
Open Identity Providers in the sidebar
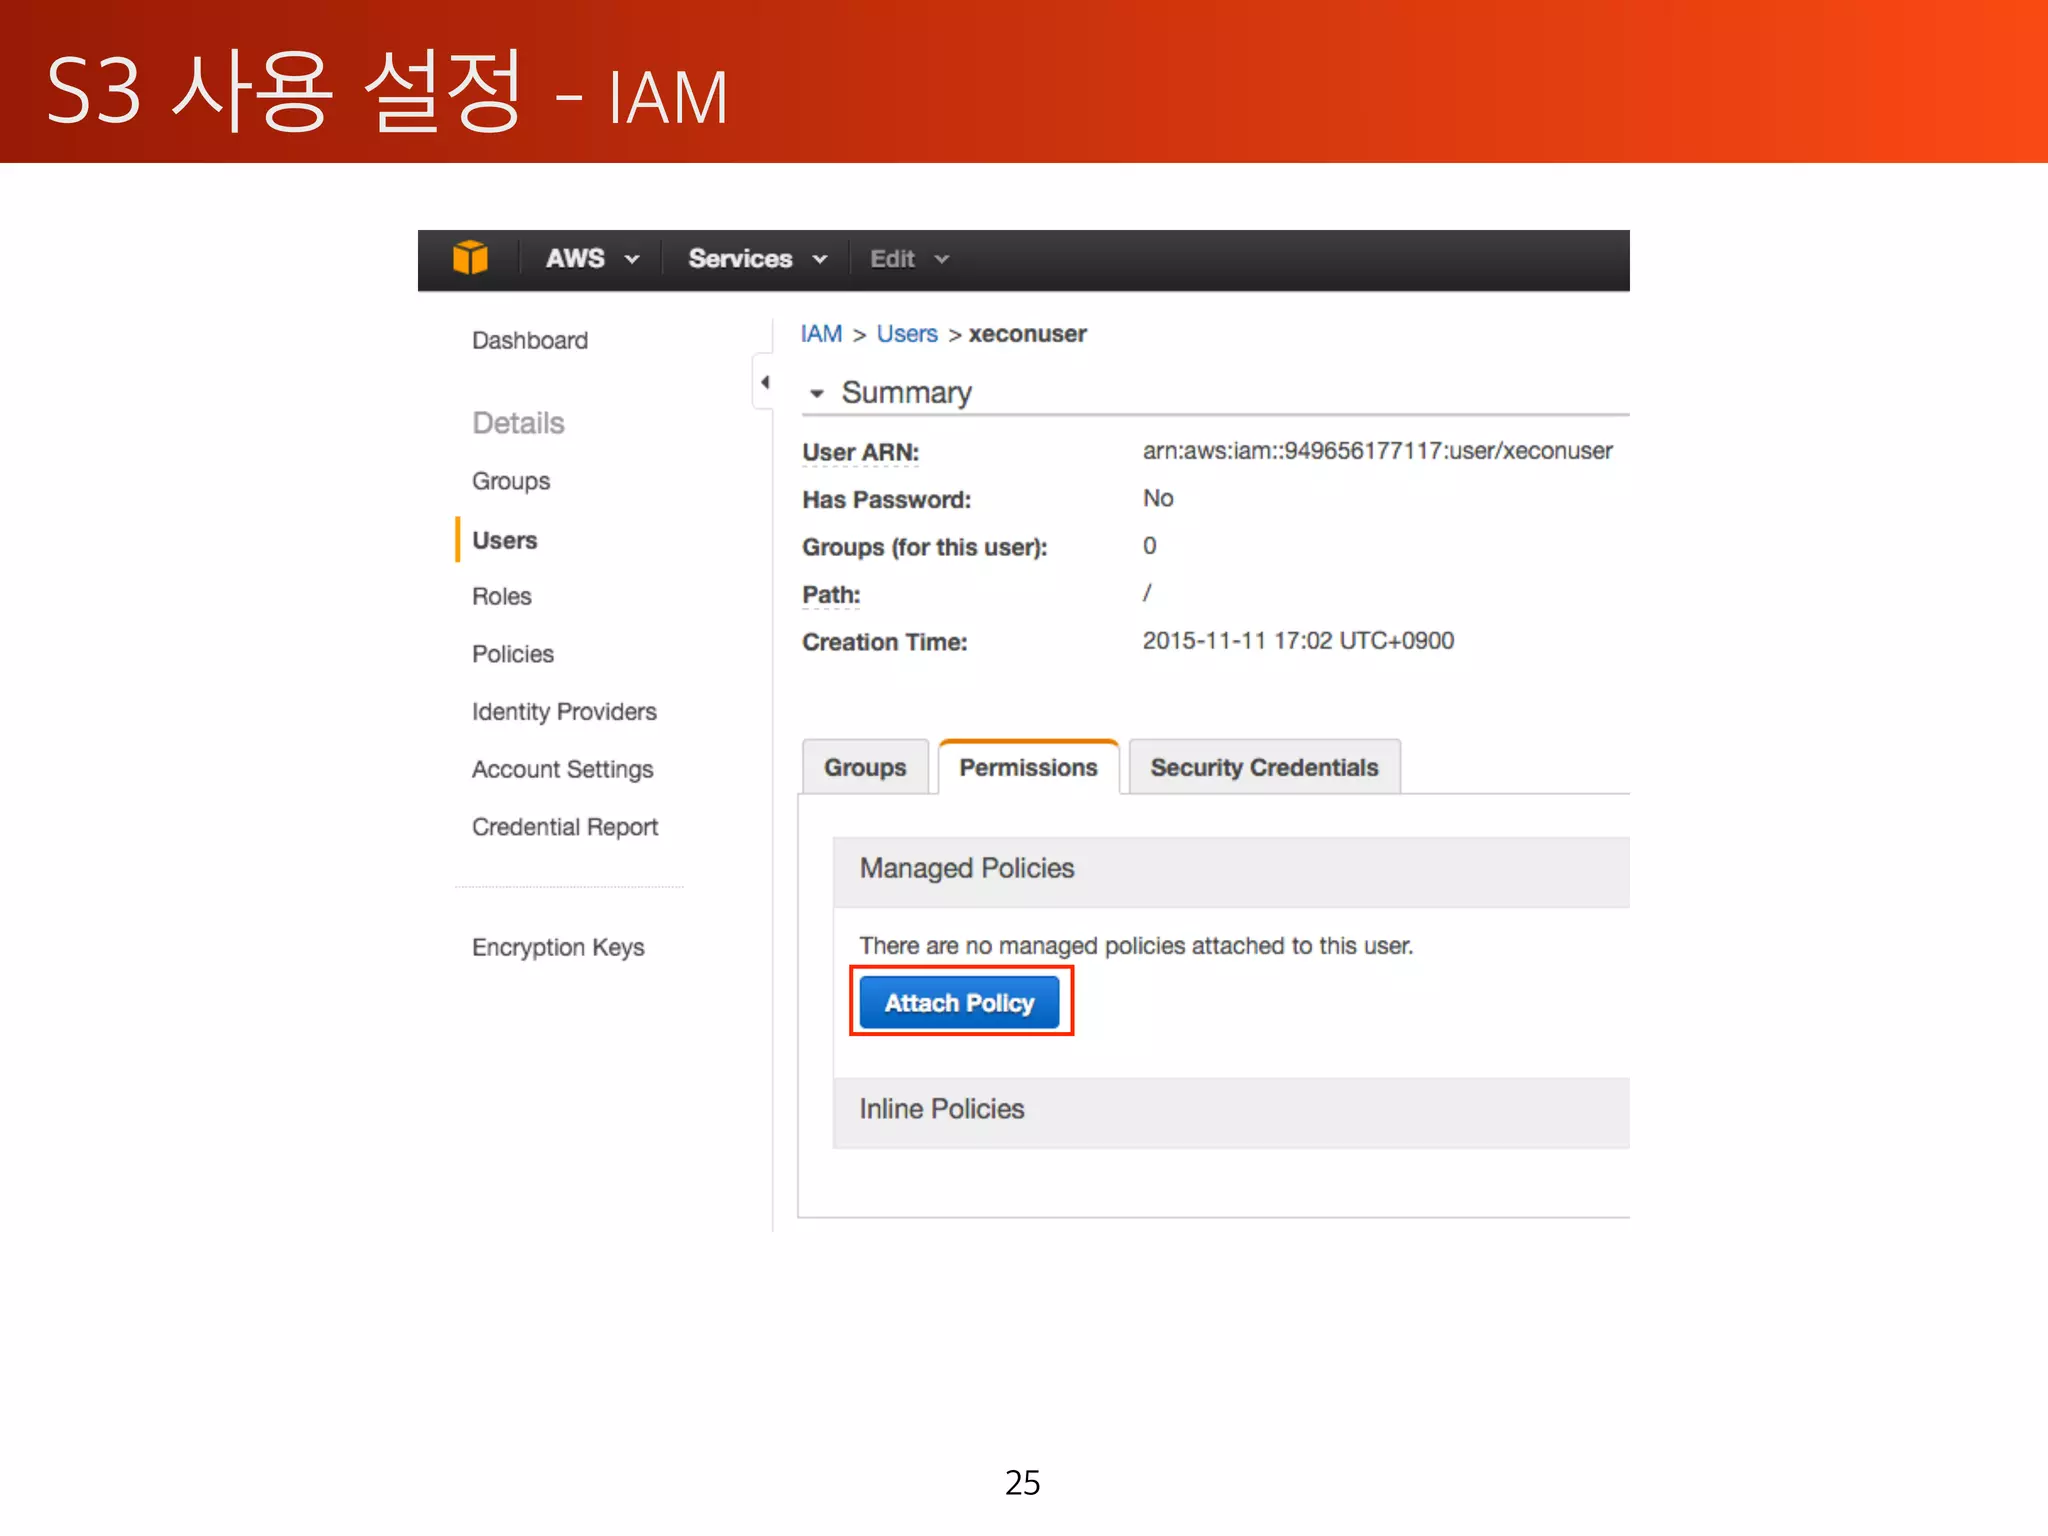point(564,712)
